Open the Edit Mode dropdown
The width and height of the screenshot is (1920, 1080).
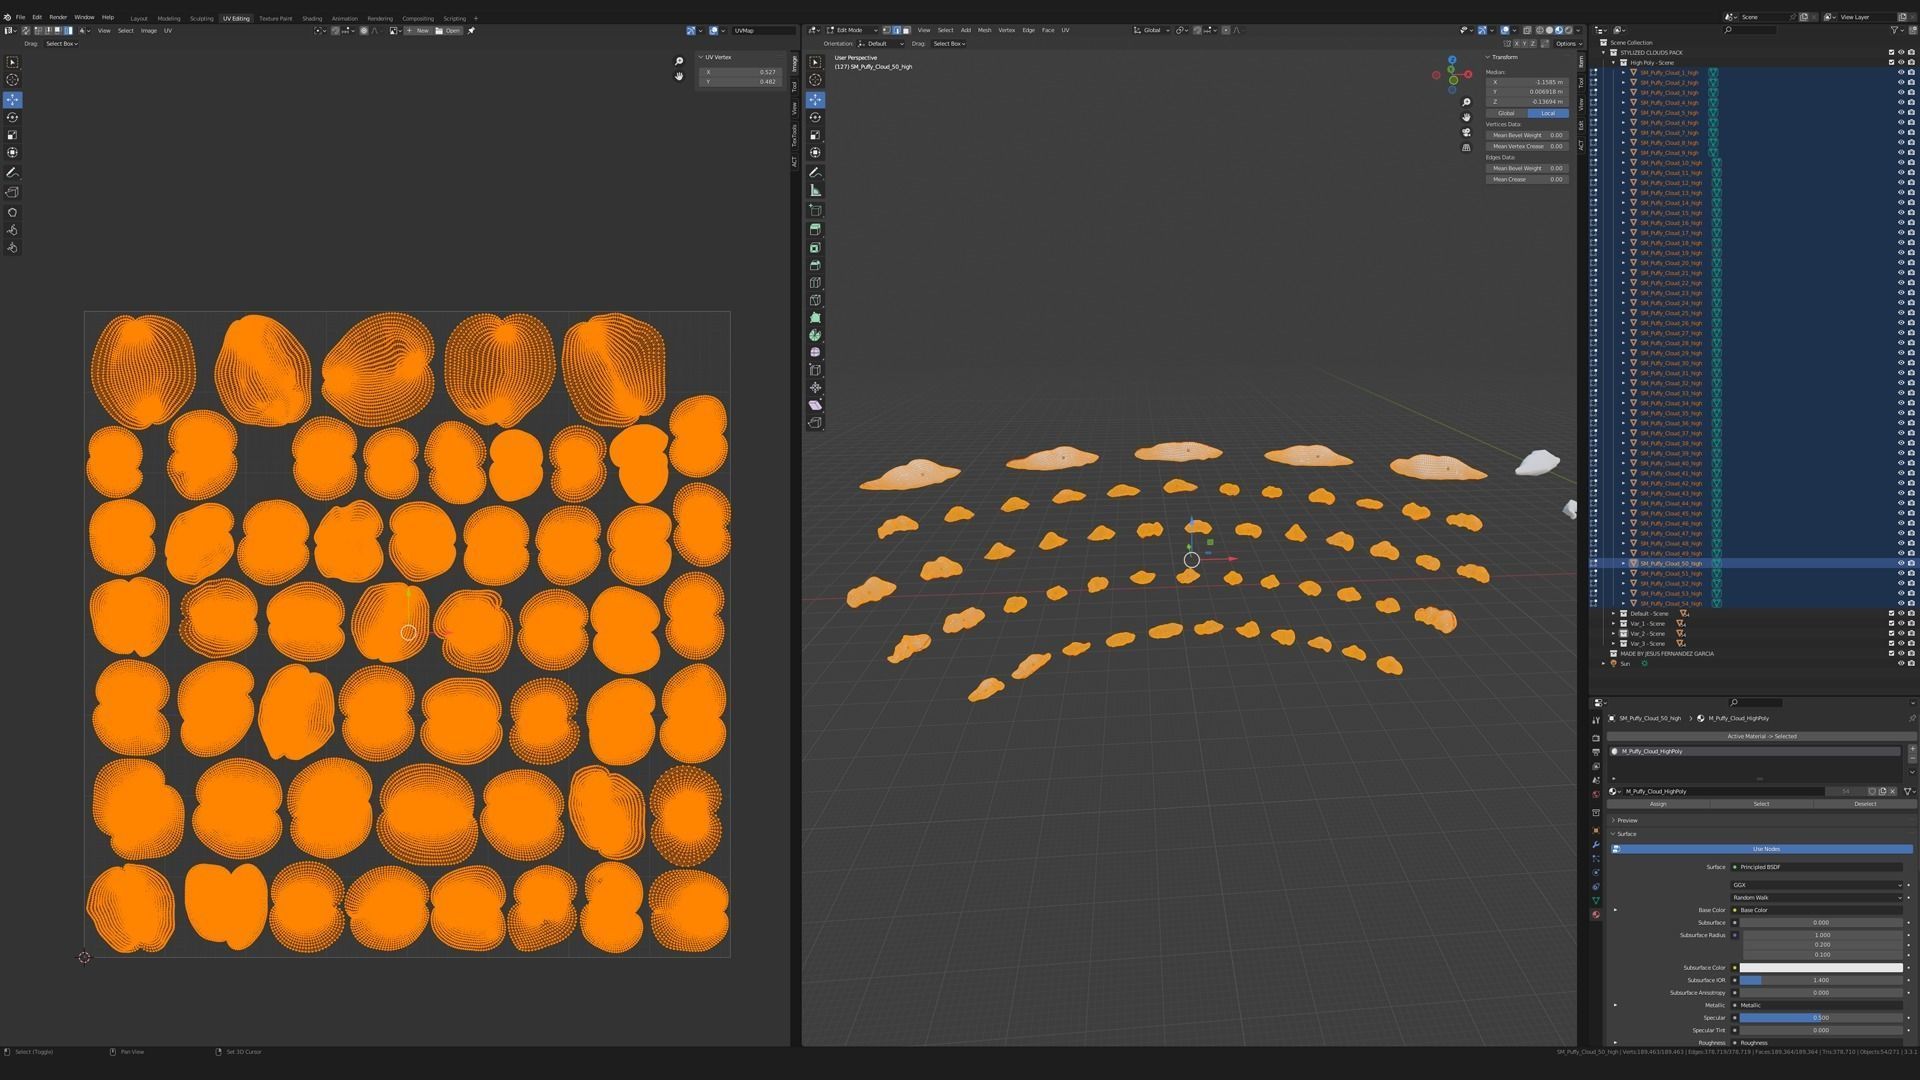[x=851, y=30]
